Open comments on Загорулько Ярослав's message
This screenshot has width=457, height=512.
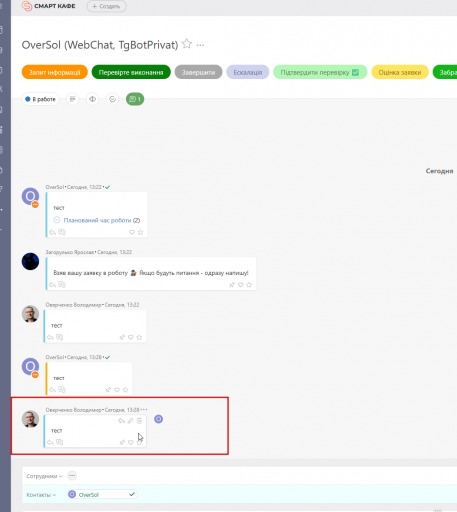(62, 284)
